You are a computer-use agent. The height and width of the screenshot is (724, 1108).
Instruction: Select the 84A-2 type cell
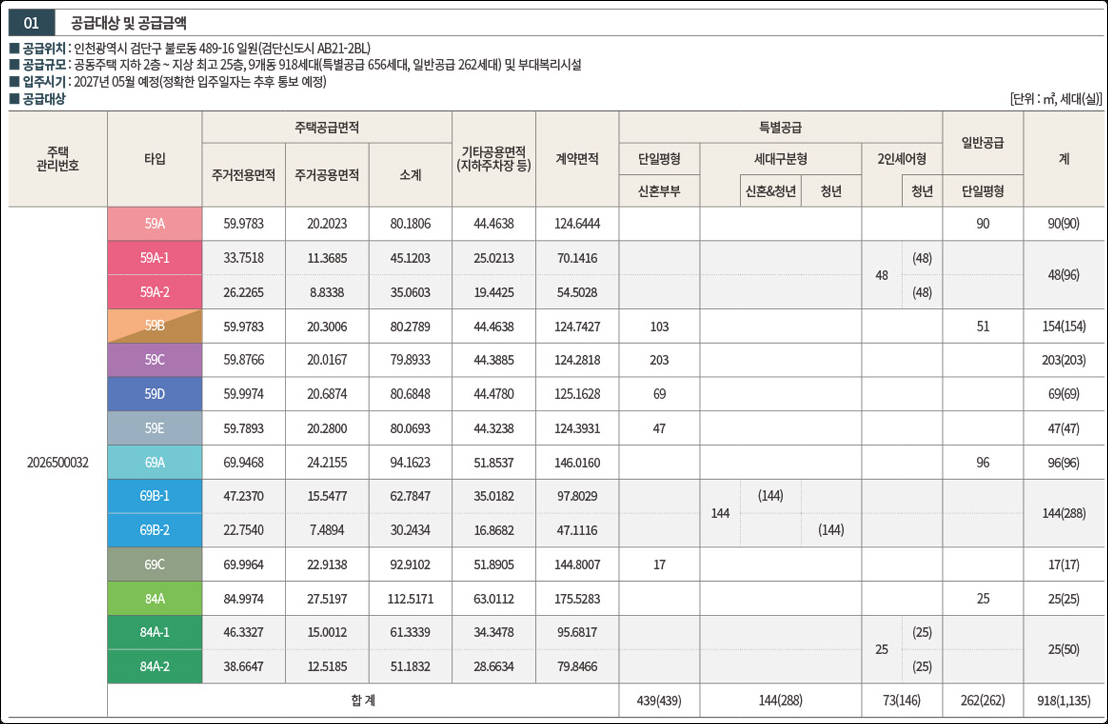pyautogui.click(x=155, y=666)
